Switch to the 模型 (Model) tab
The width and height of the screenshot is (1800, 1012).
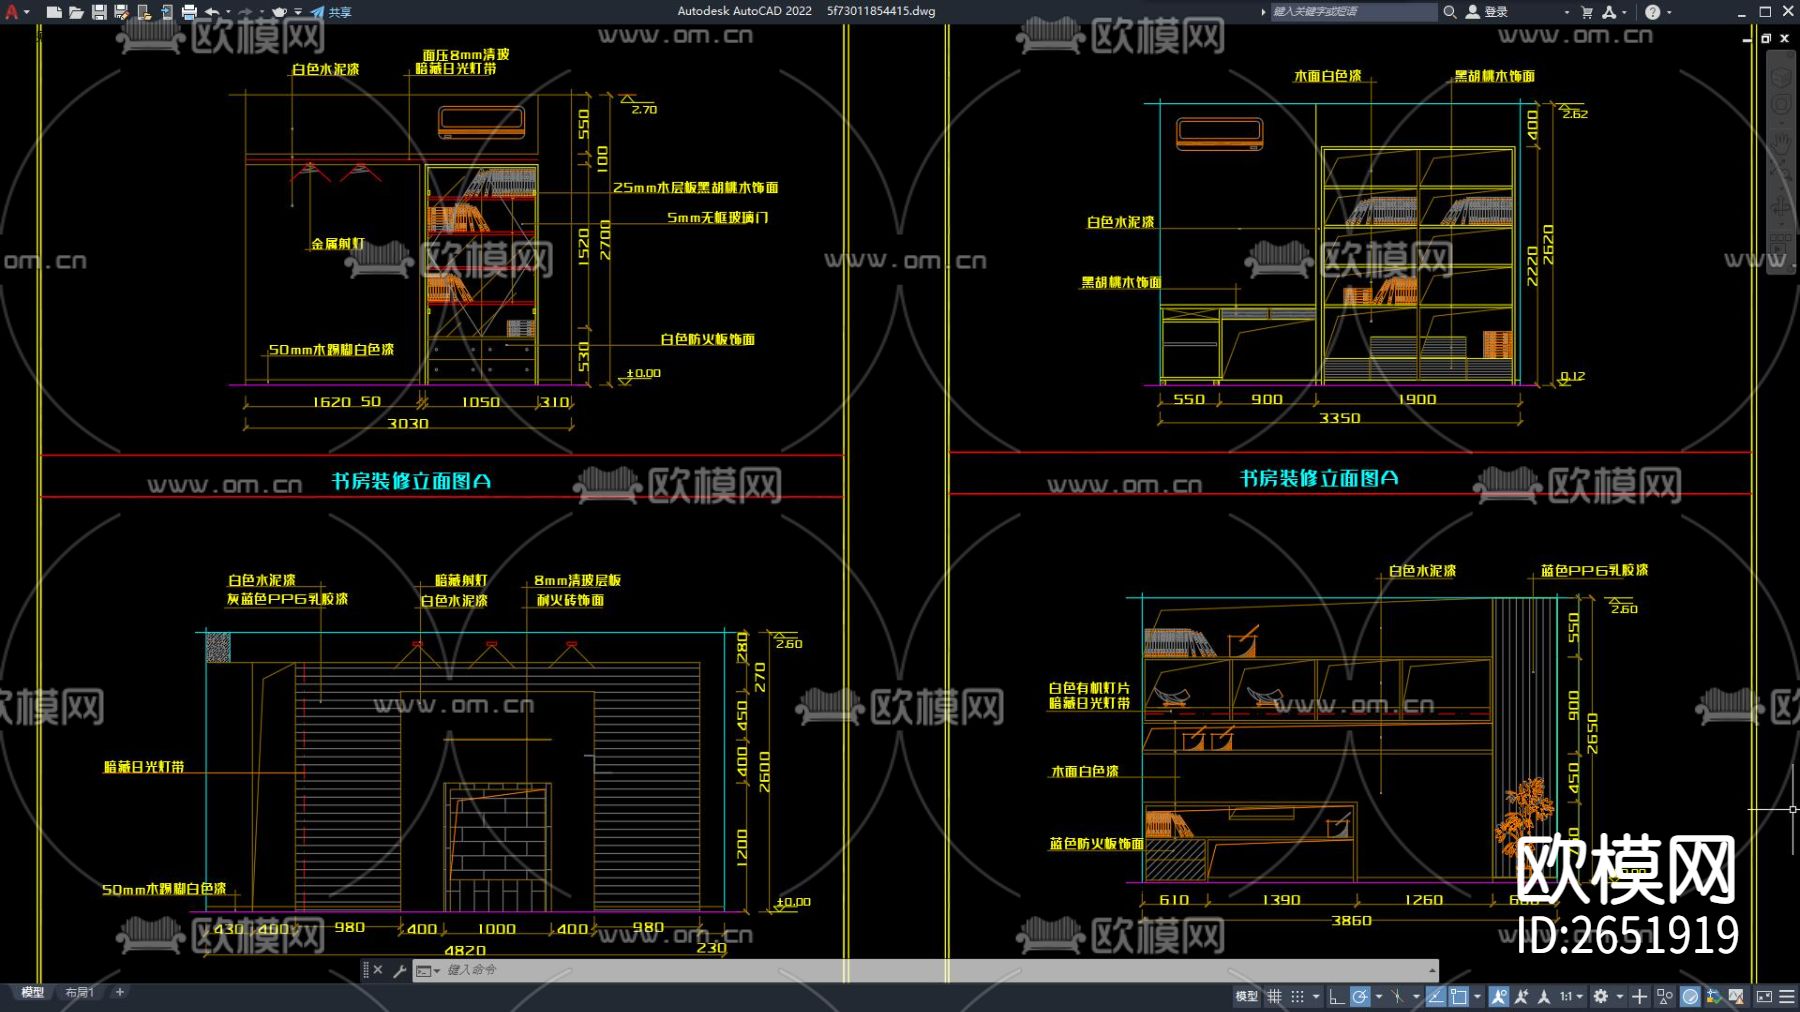[x=33, y=992]
